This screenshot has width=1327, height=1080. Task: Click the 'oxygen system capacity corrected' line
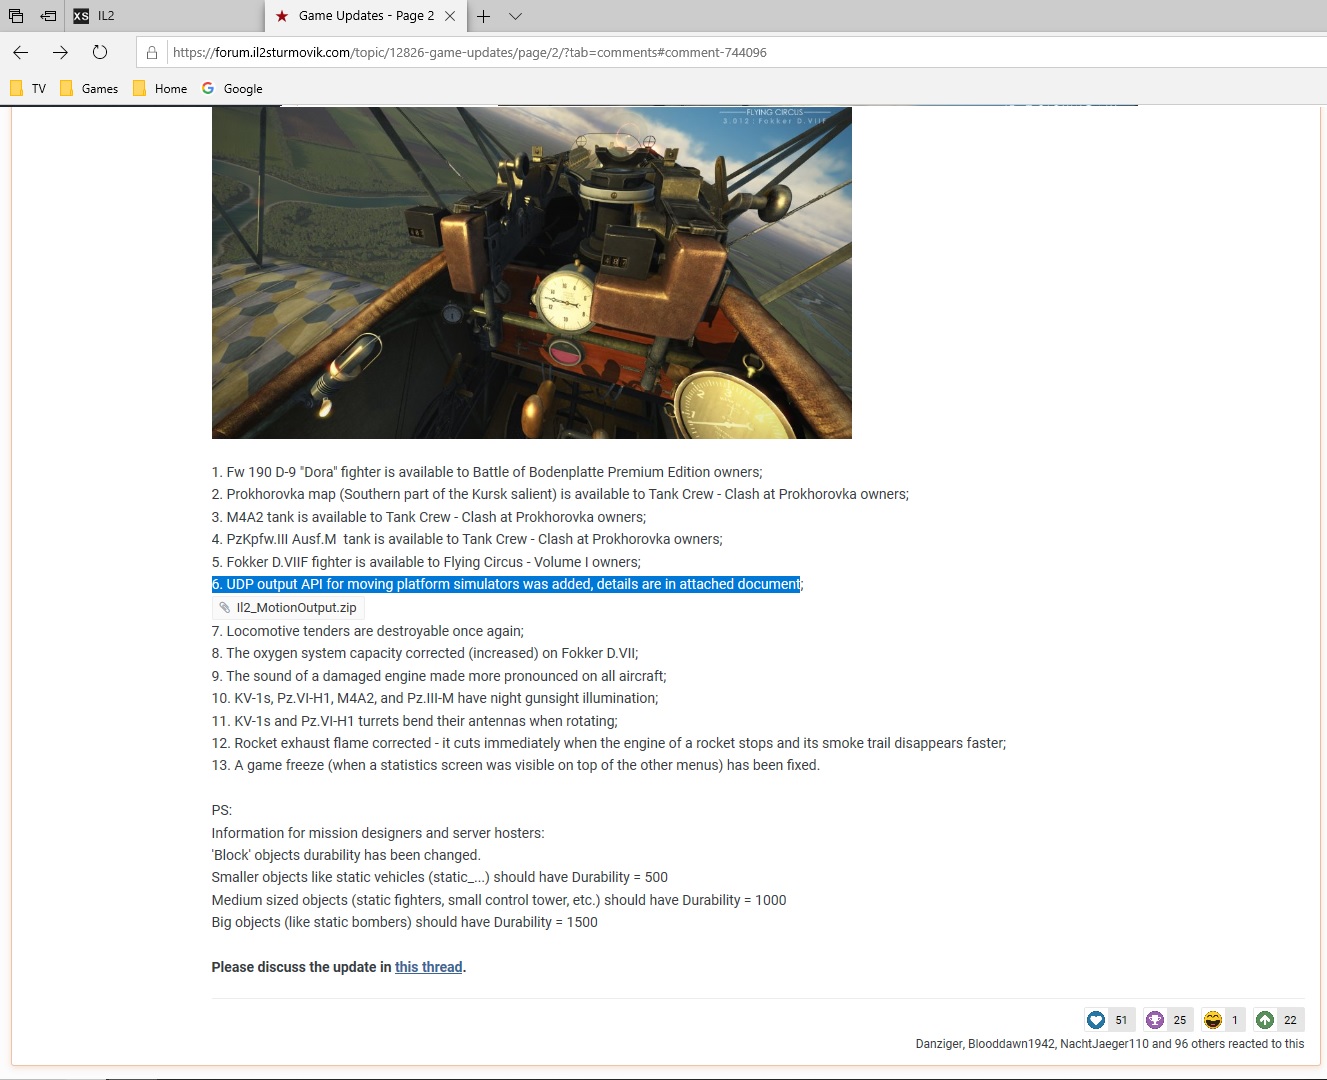pos(425,653)
